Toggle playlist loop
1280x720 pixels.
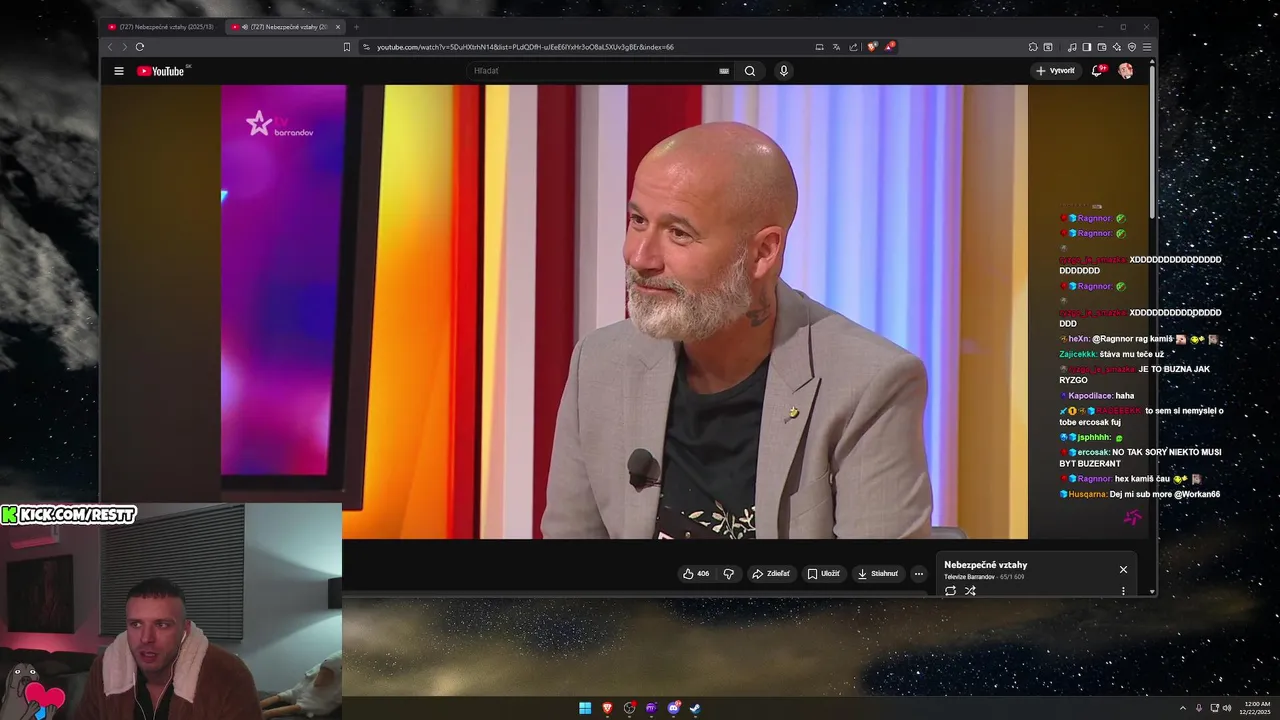(950, 591)
